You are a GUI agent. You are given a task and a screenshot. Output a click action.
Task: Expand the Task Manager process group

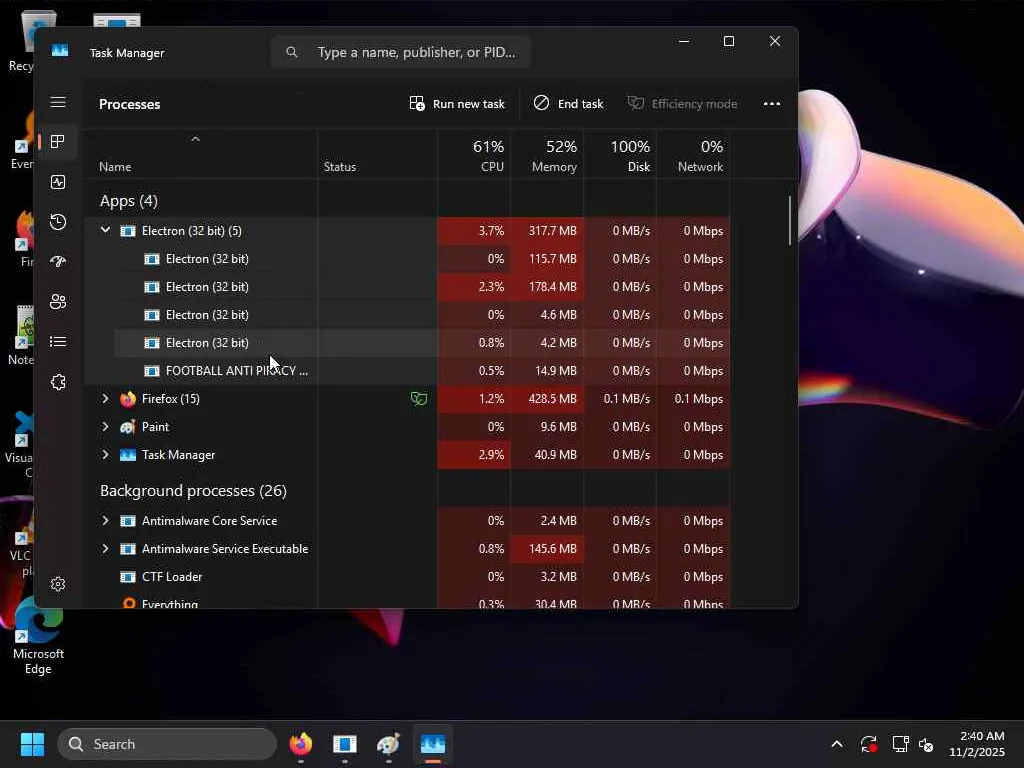[x=105, y=455]
